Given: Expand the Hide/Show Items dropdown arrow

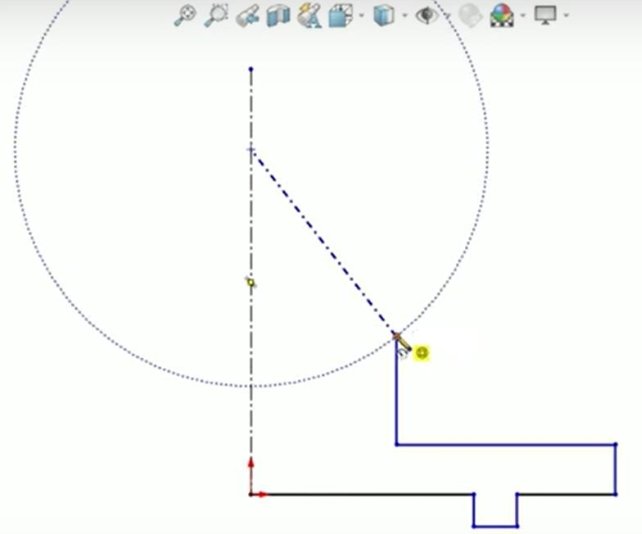Looking at the screenshot, I should tap(448, 16).
